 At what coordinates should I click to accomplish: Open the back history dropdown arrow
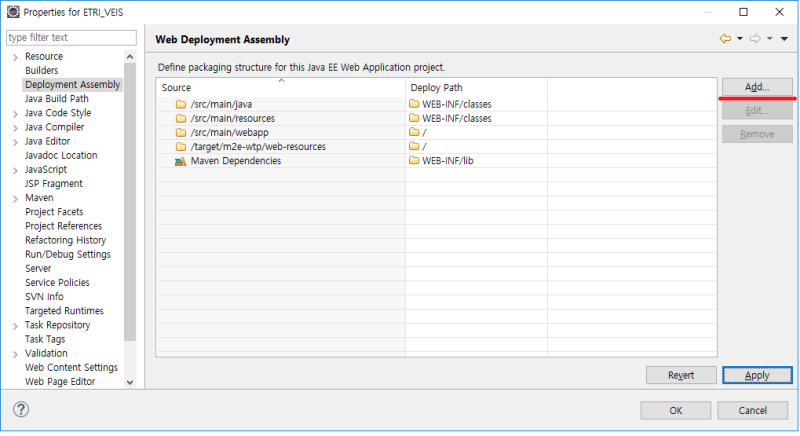[x=740, y=39]
